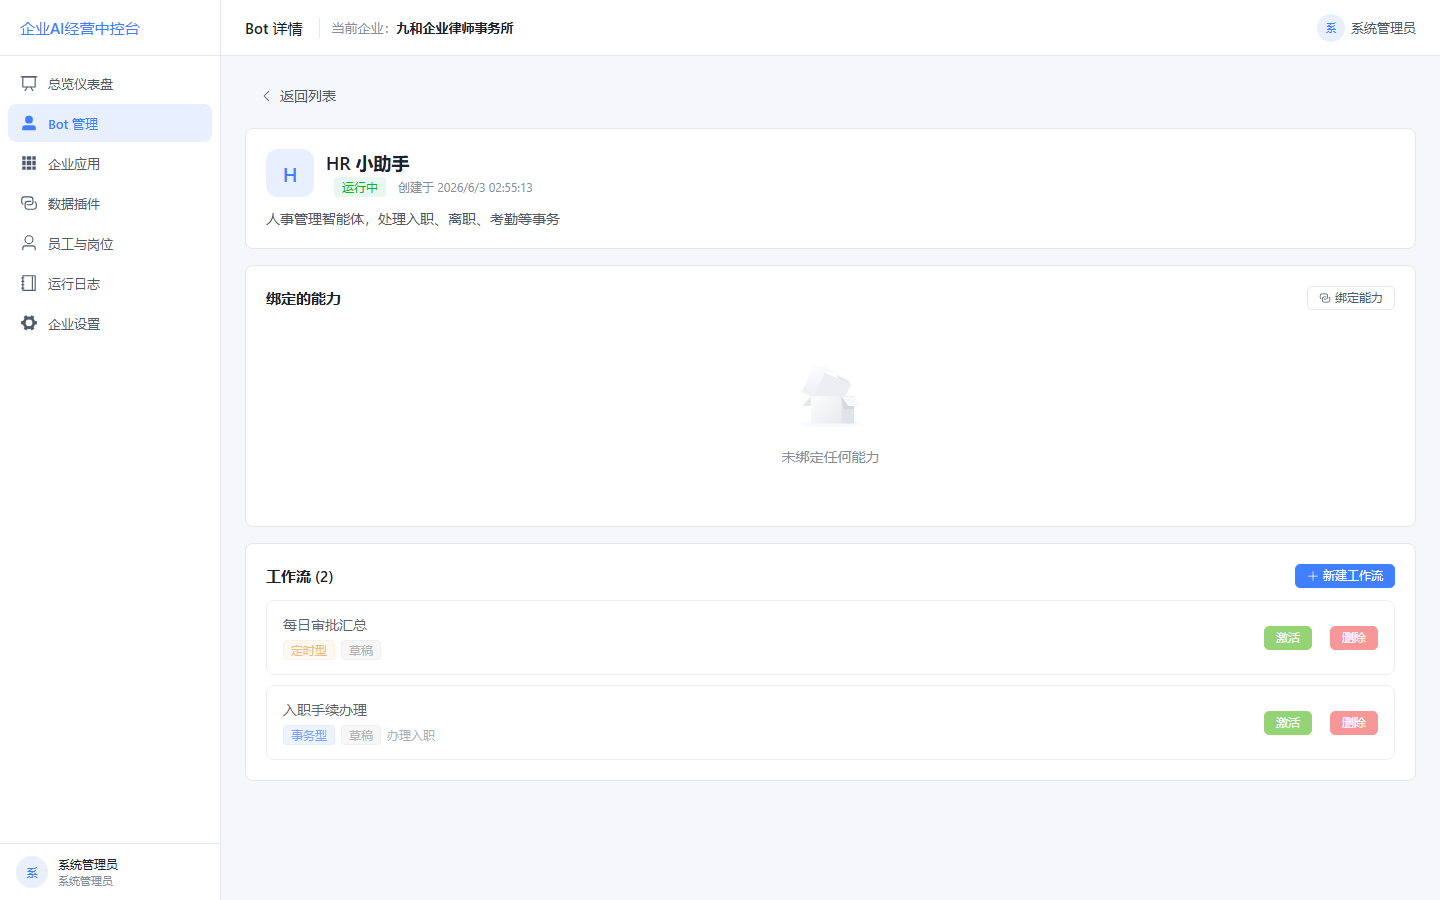Click the empty box illustration 未绑定任何能力
Screen dimensions: 1440x900
pos(830,396)
